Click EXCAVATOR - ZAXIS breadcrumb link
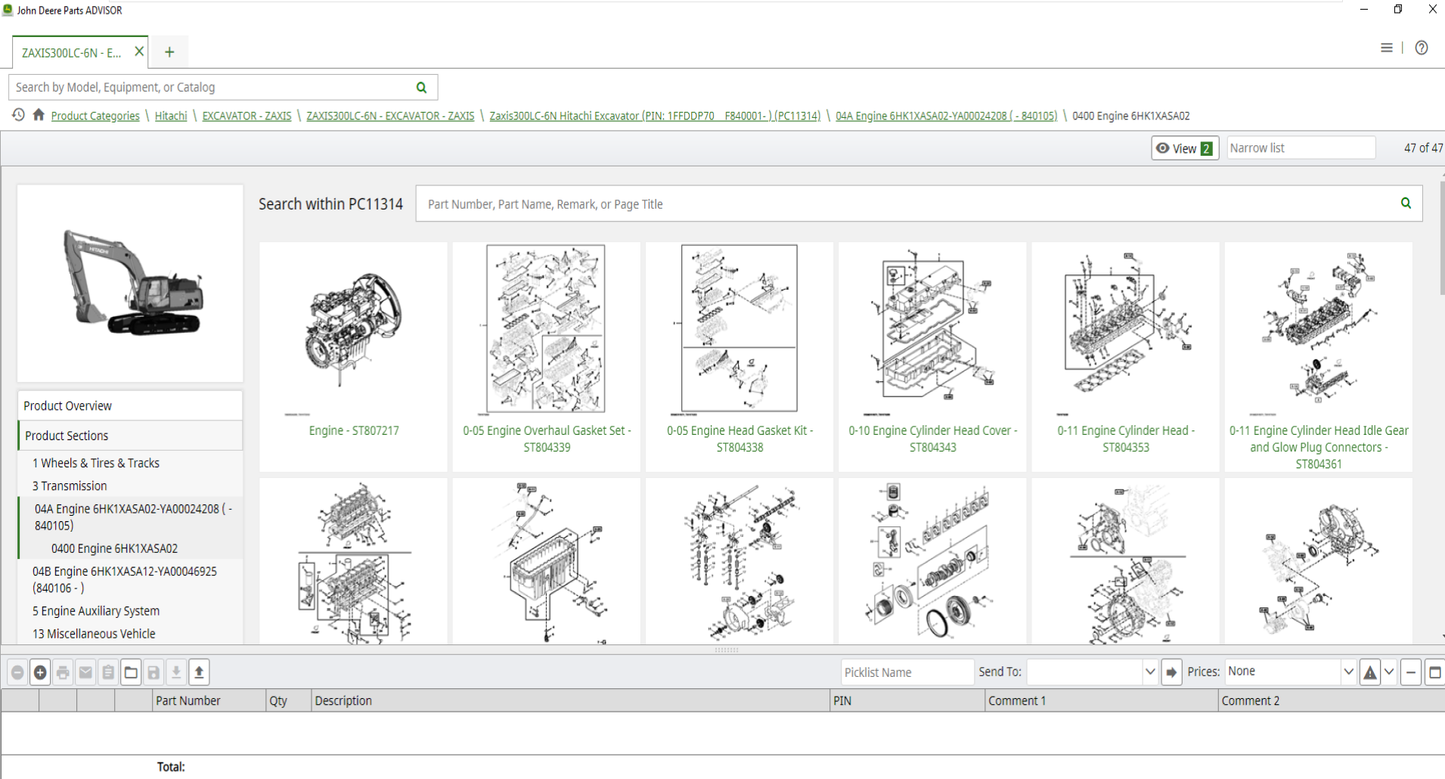1445x779 pixels. [x=247, y=116]
